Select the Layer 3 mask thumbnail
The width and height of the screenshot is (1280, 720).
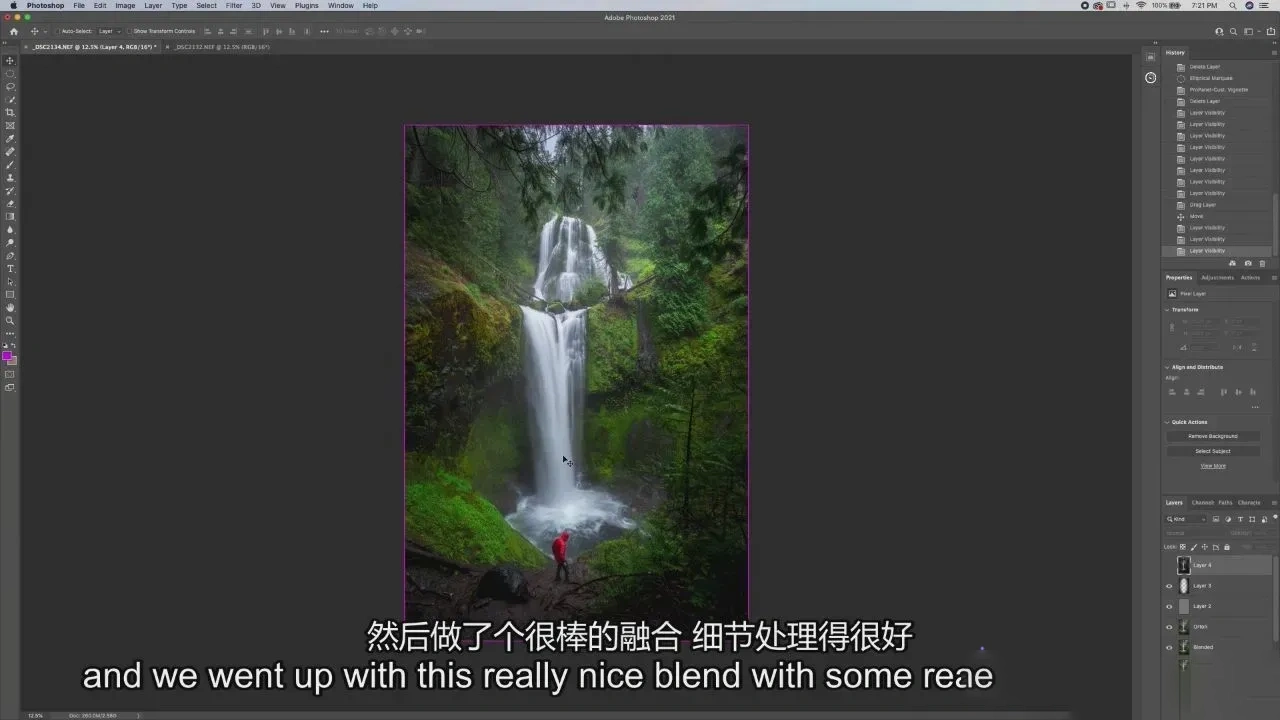tap(1184, 586)
